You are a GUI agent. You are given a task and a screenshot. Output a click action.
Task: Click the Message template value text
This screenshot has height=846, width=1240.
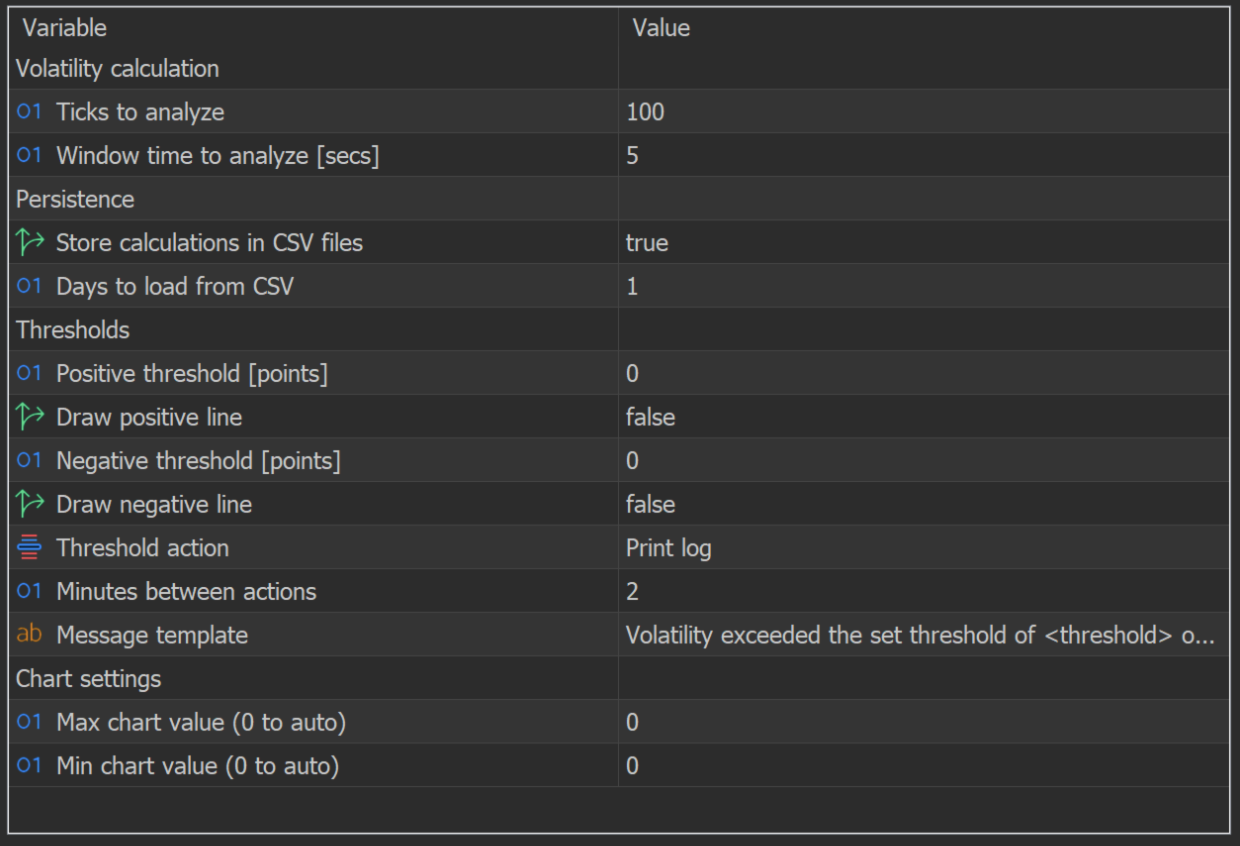pyautogui.click(x=920, y=635)
